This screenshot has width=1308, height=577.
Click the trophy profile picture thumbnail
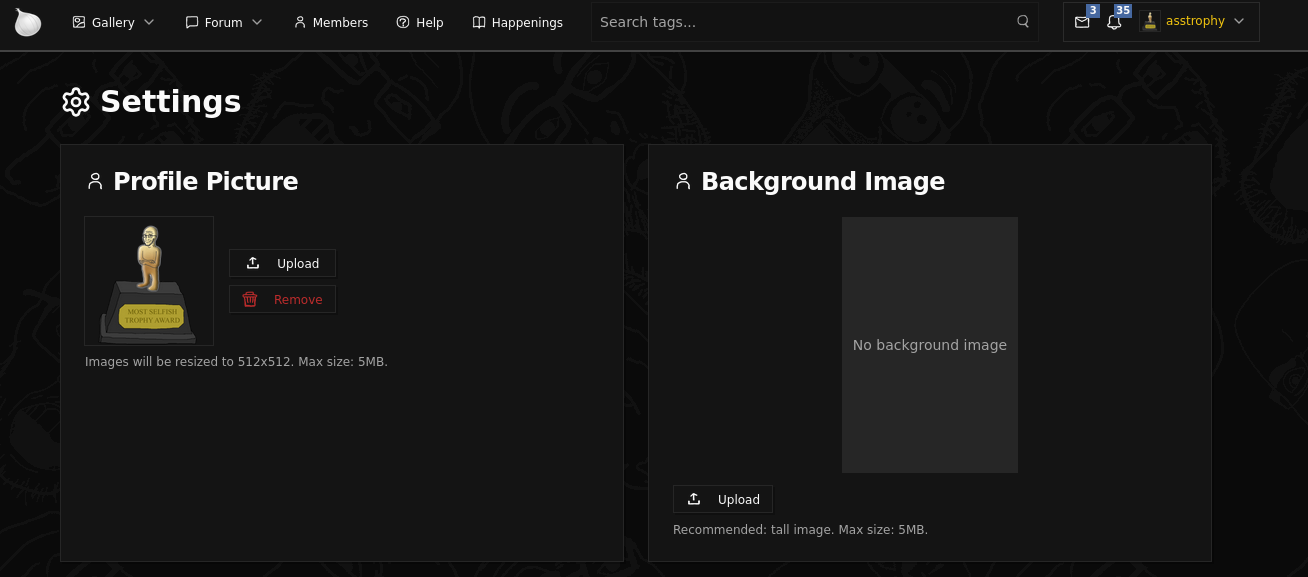pyautogui.click(x=149, y=281)
